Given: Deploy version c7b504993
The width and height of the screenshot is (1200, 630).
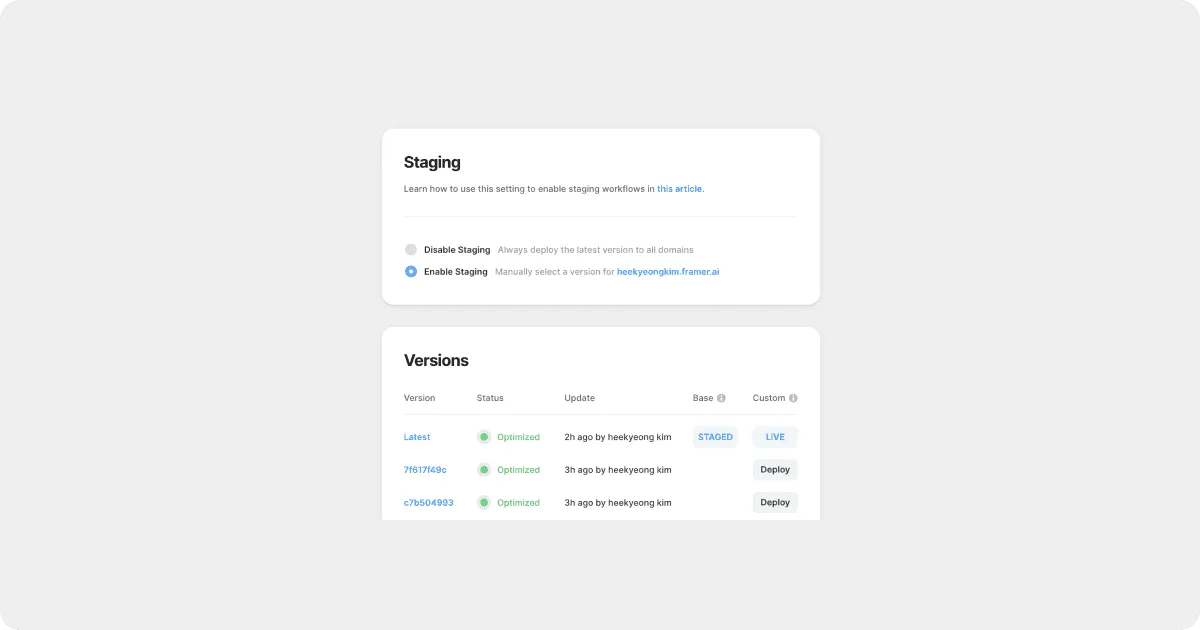Looking at the screenshot, I should click(x=775, y=503).
